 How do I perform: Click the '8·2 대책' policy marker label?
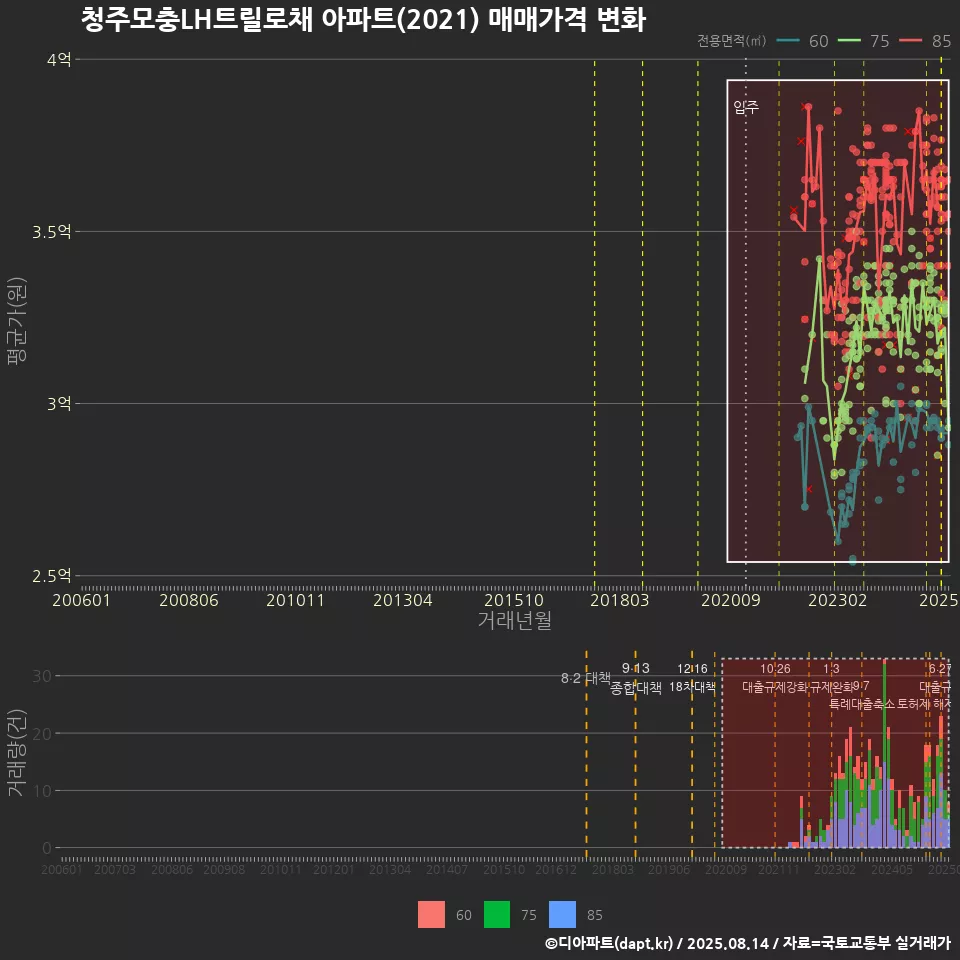(x=586, y=678)
